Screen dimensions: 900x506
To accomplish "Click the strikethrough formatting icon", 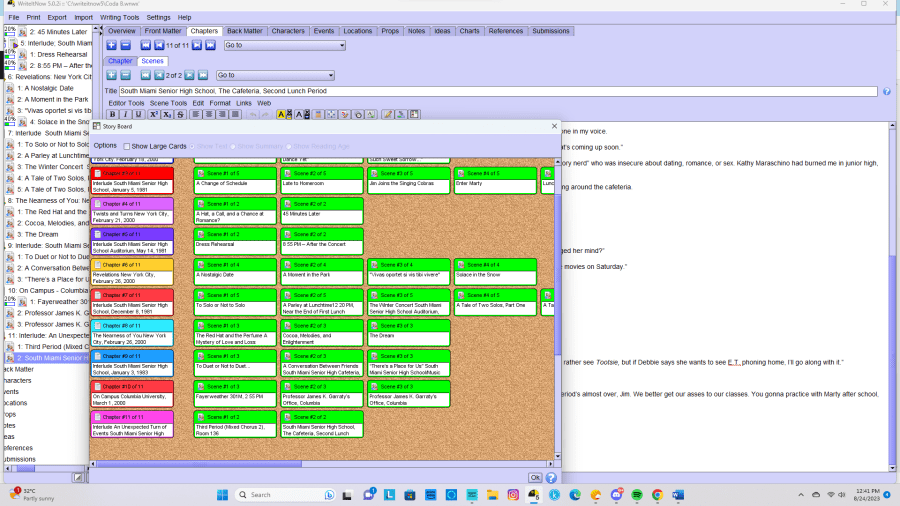I will pyautogui.click(x=181, y=114).
